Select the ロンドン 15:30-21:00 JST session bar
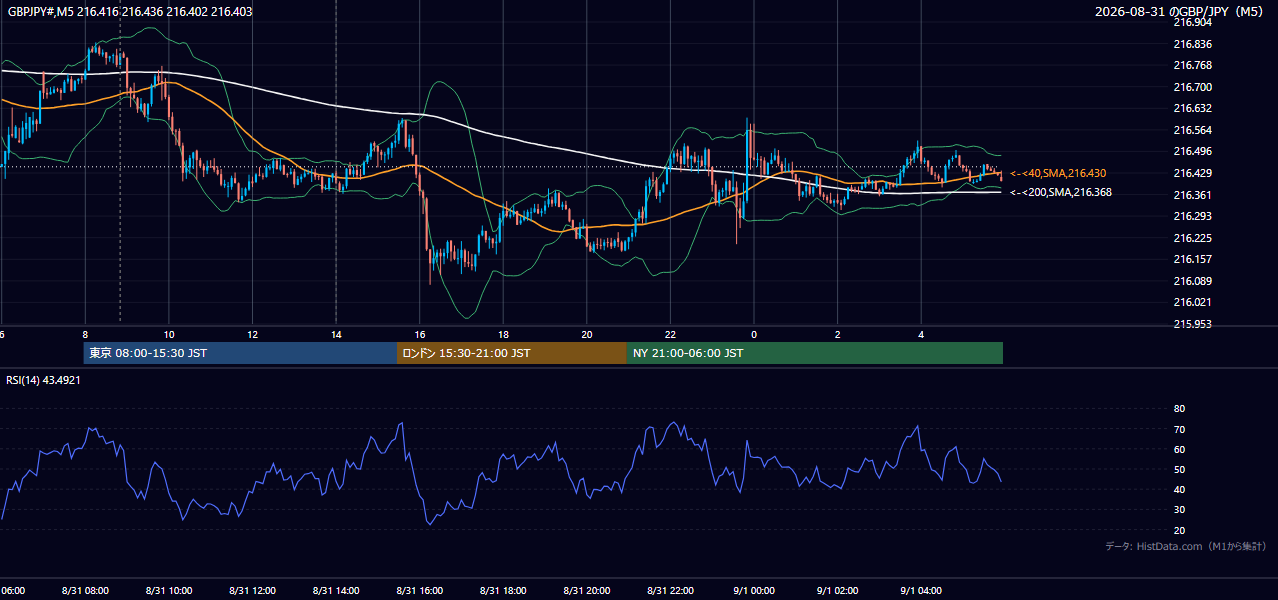 click(x=512, y=353)
